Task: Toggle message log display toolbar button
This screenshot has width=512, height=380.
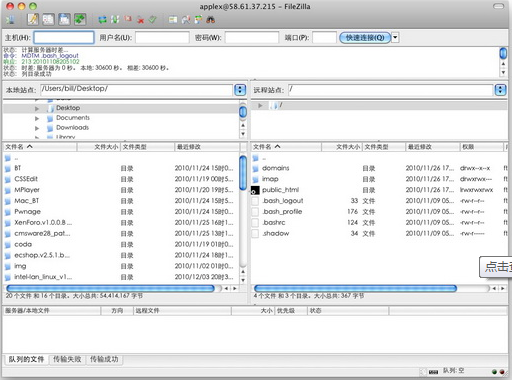Action: [x=33, y=19]
